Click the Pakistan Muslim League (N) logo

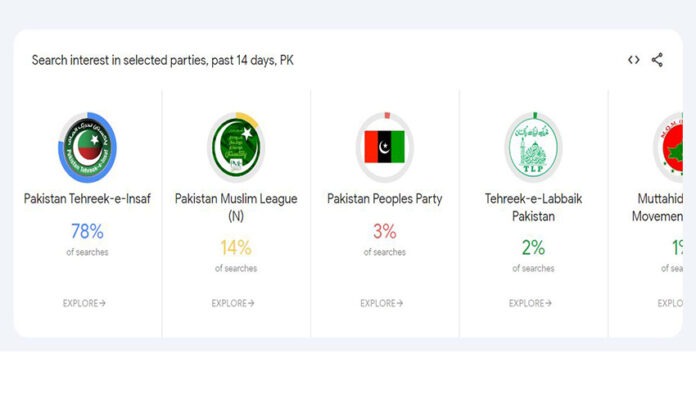(236, 147)
